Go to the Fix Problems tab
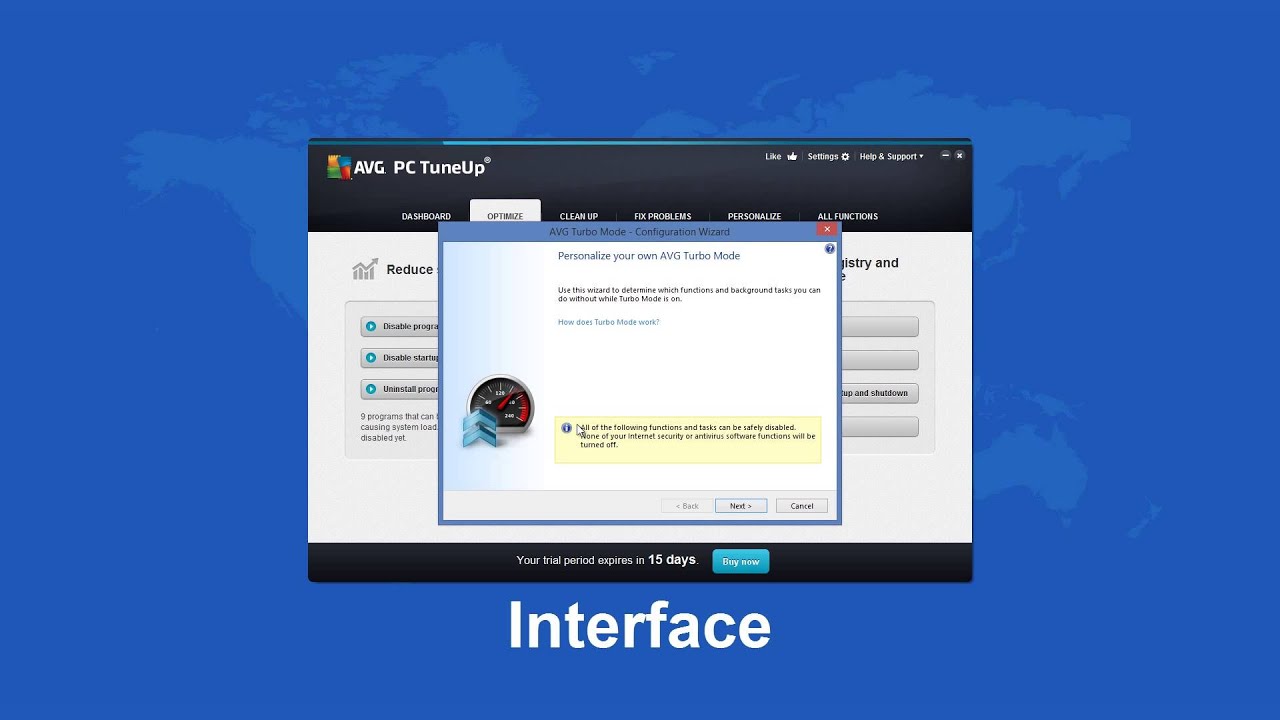Viewport: 1280px width, 720px height. pos(663,216)
